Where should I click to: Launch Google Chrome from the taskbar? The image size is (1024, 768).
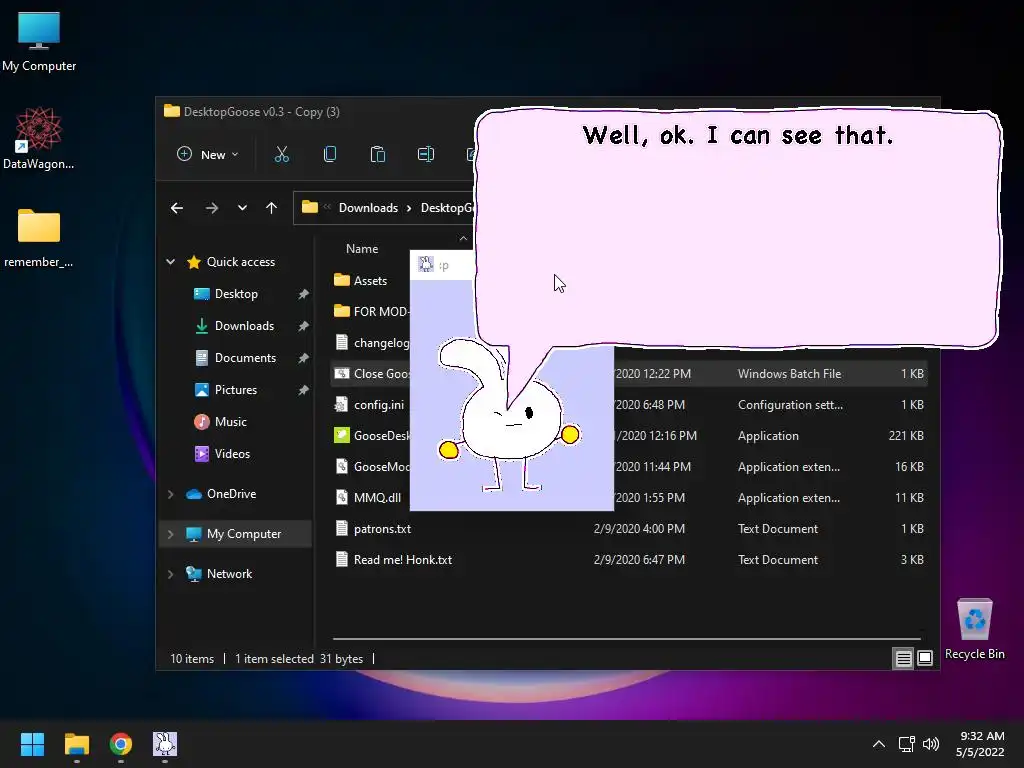tap(121, 744)
